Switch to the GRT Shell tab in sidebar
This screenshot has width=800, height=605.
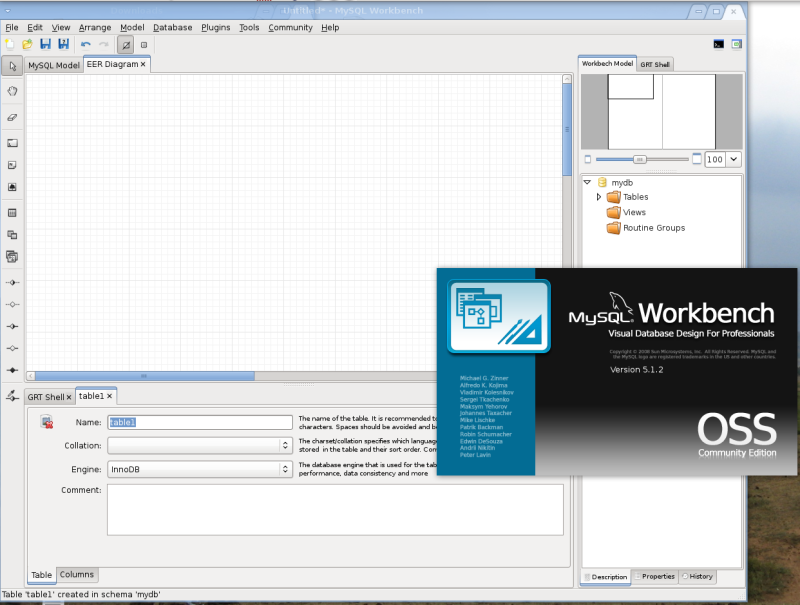point(655,64)
